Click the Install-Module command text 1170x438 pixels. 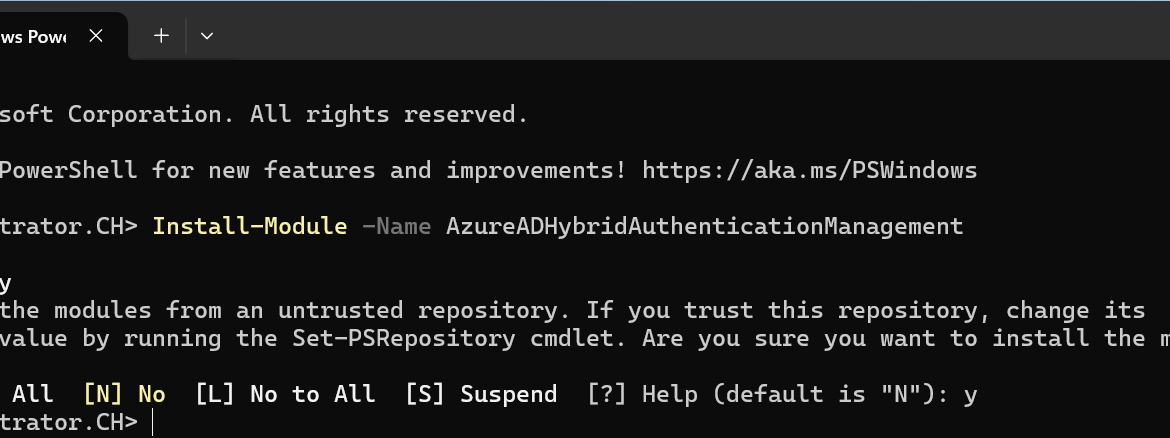(250, 226)
